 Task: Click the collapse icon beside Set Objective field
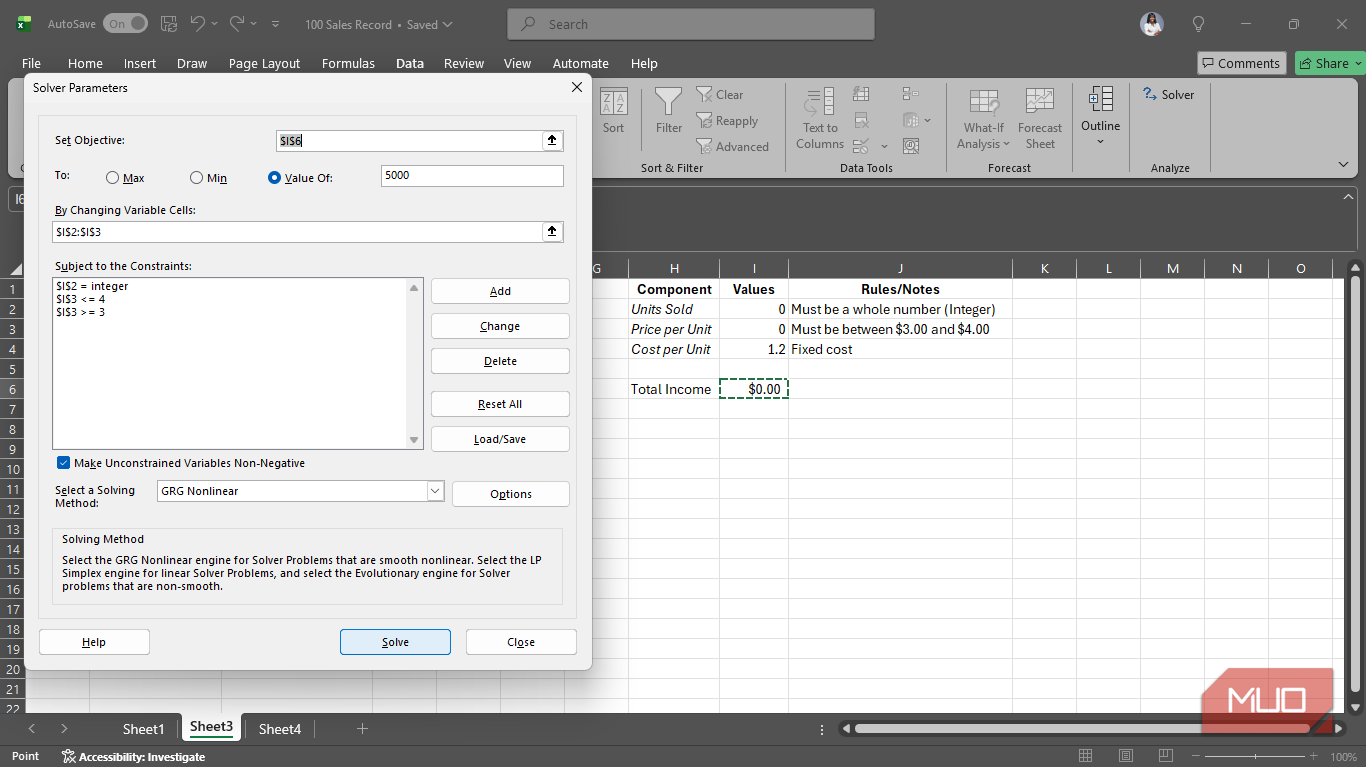552,141
